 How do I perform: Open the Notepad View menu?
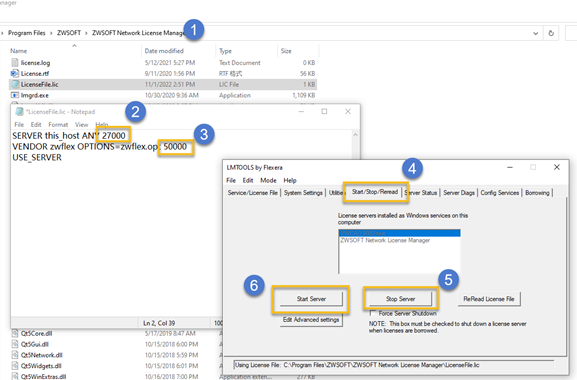click(81, 125)
